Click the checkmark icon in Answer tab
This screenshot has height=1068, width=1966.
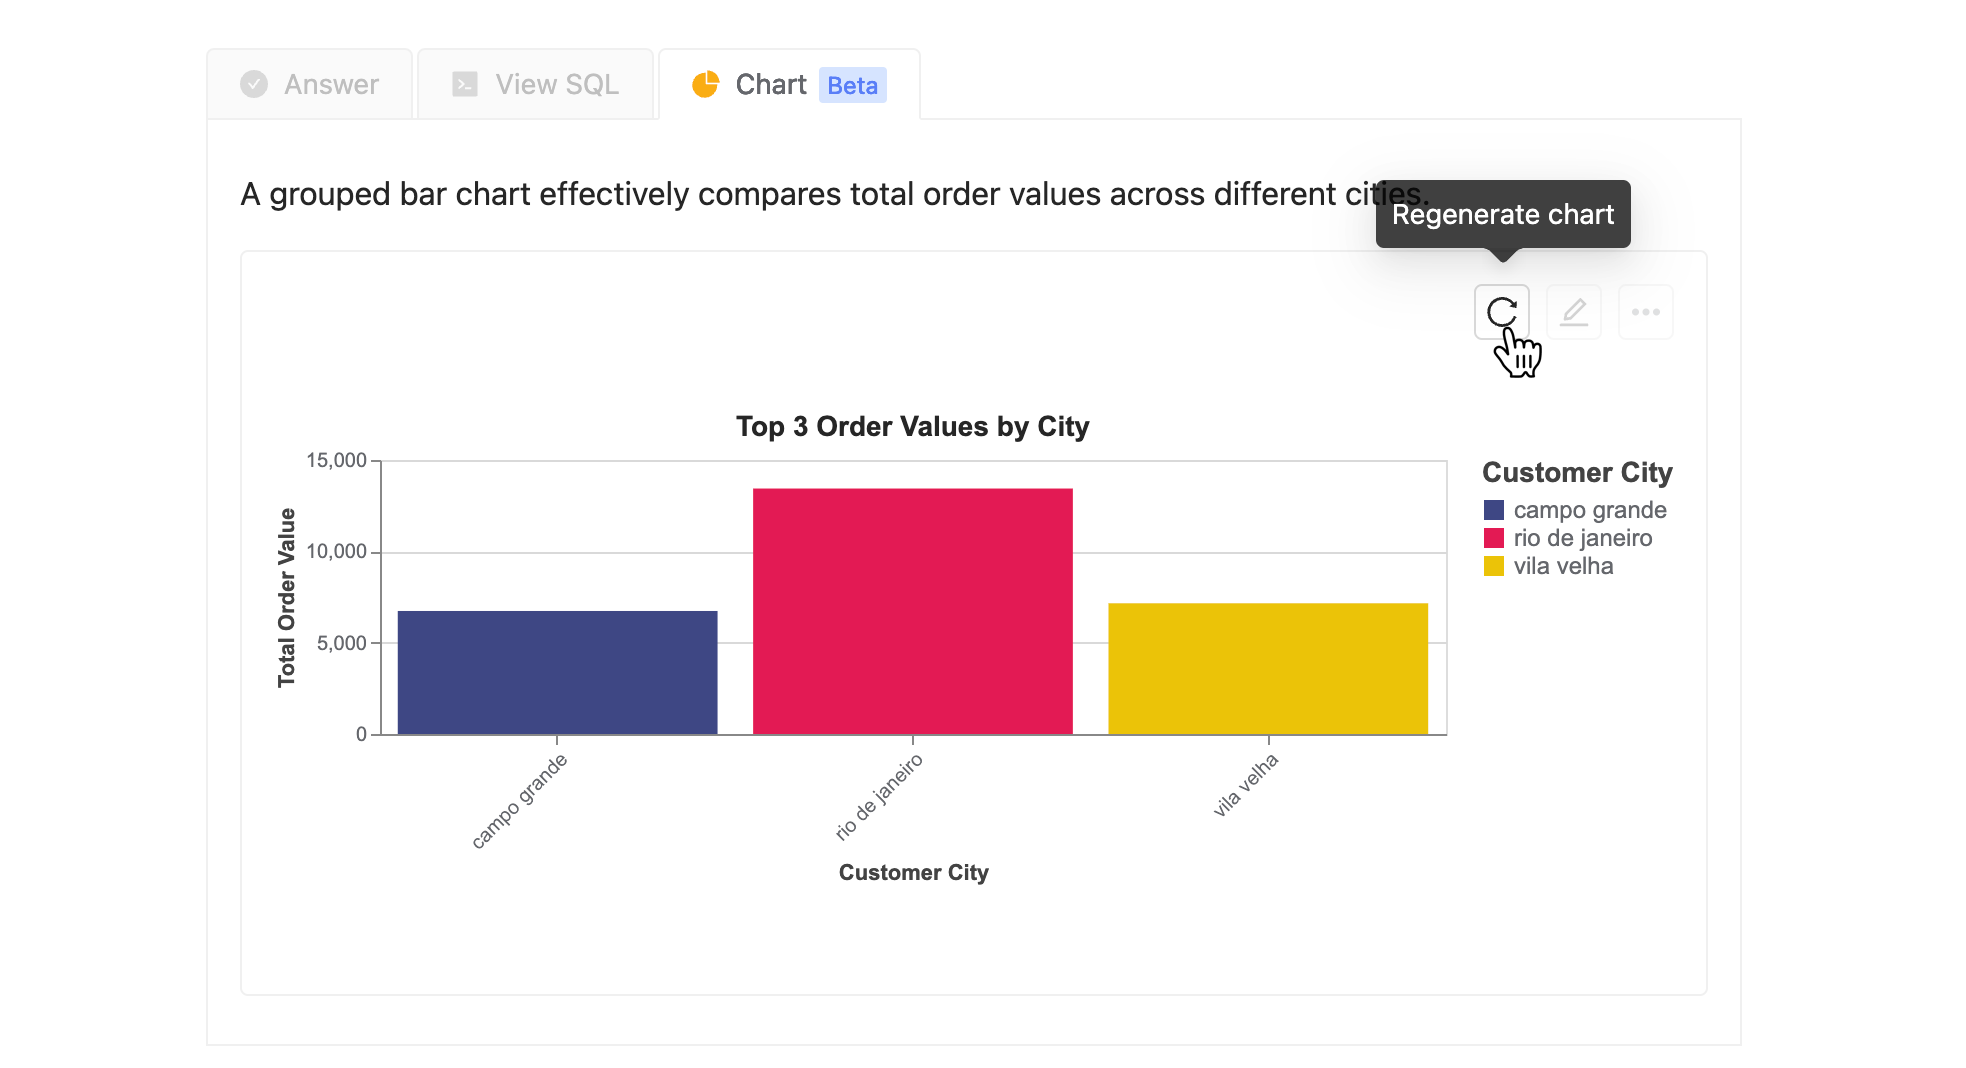point(254,84)
